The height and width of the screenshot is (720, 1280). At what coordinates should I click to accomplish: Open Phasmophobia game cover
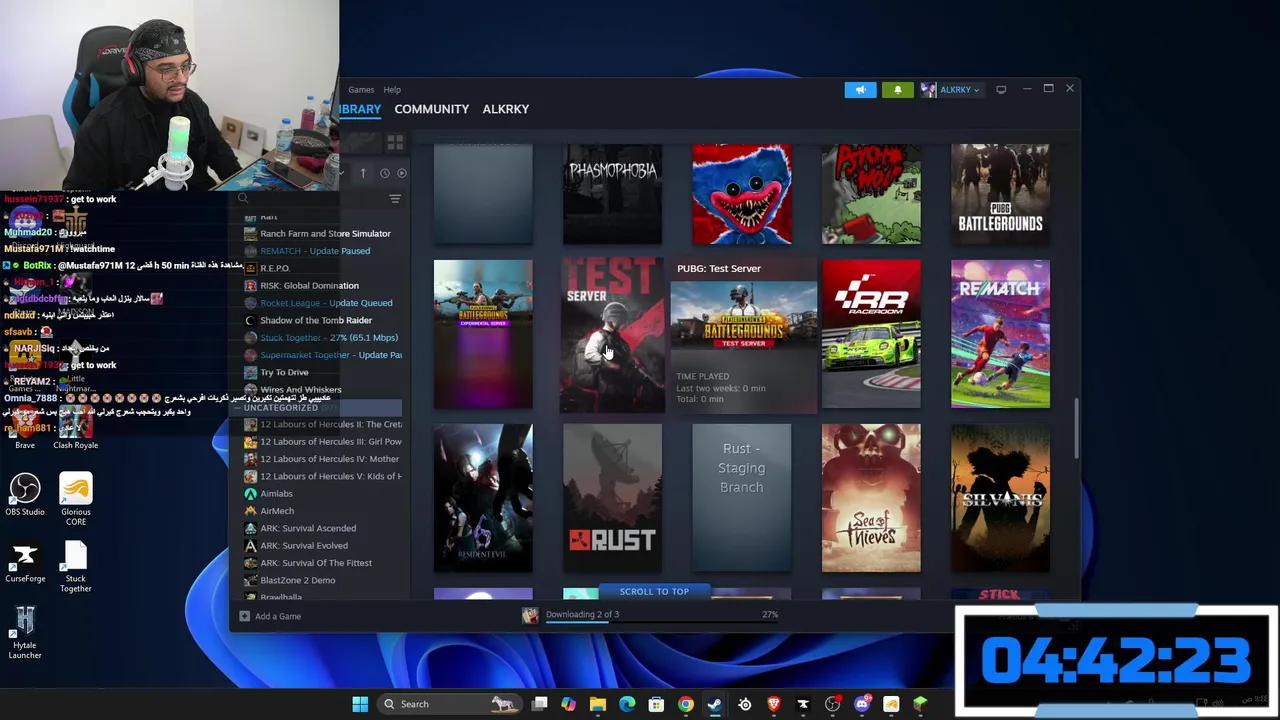(x=612, y=194)
